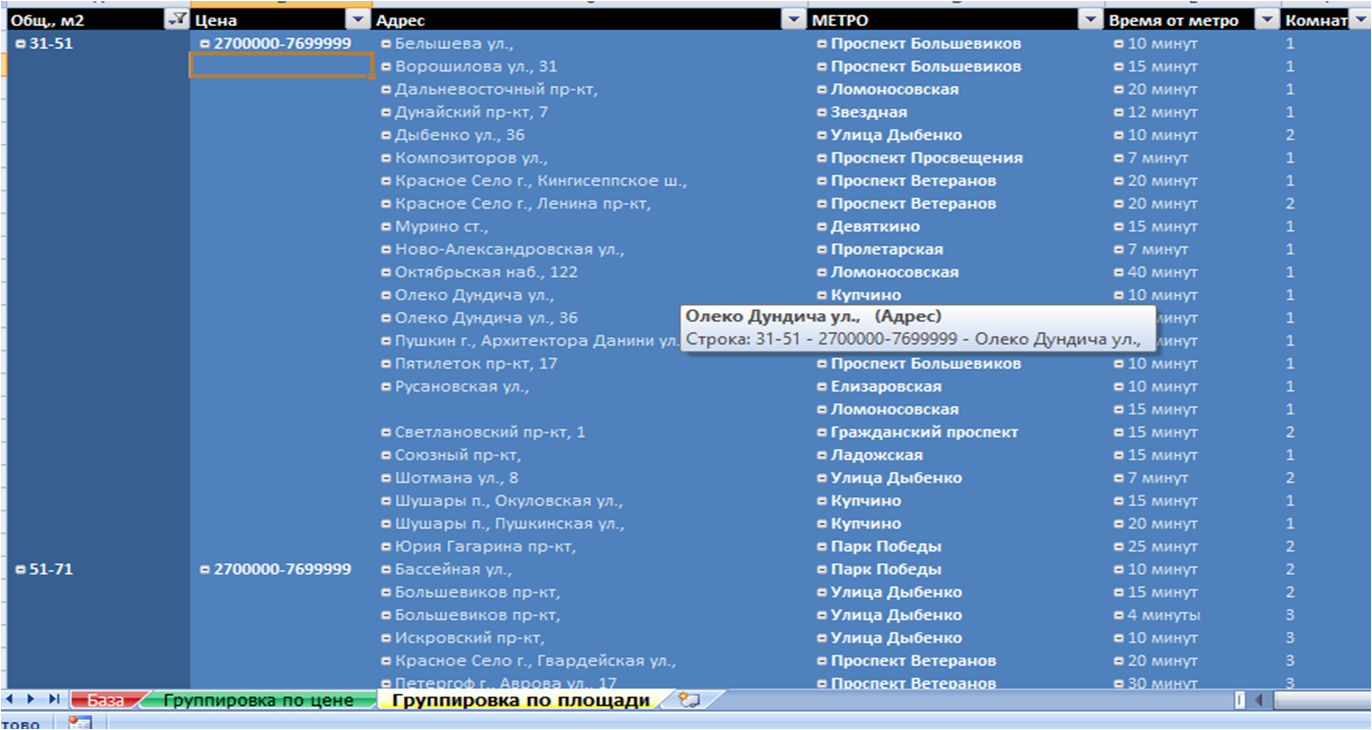Viewport: 1372px width, 730px height.
Task: Collapse the Белышева ул. address row
Action: [x=386, y=44]
